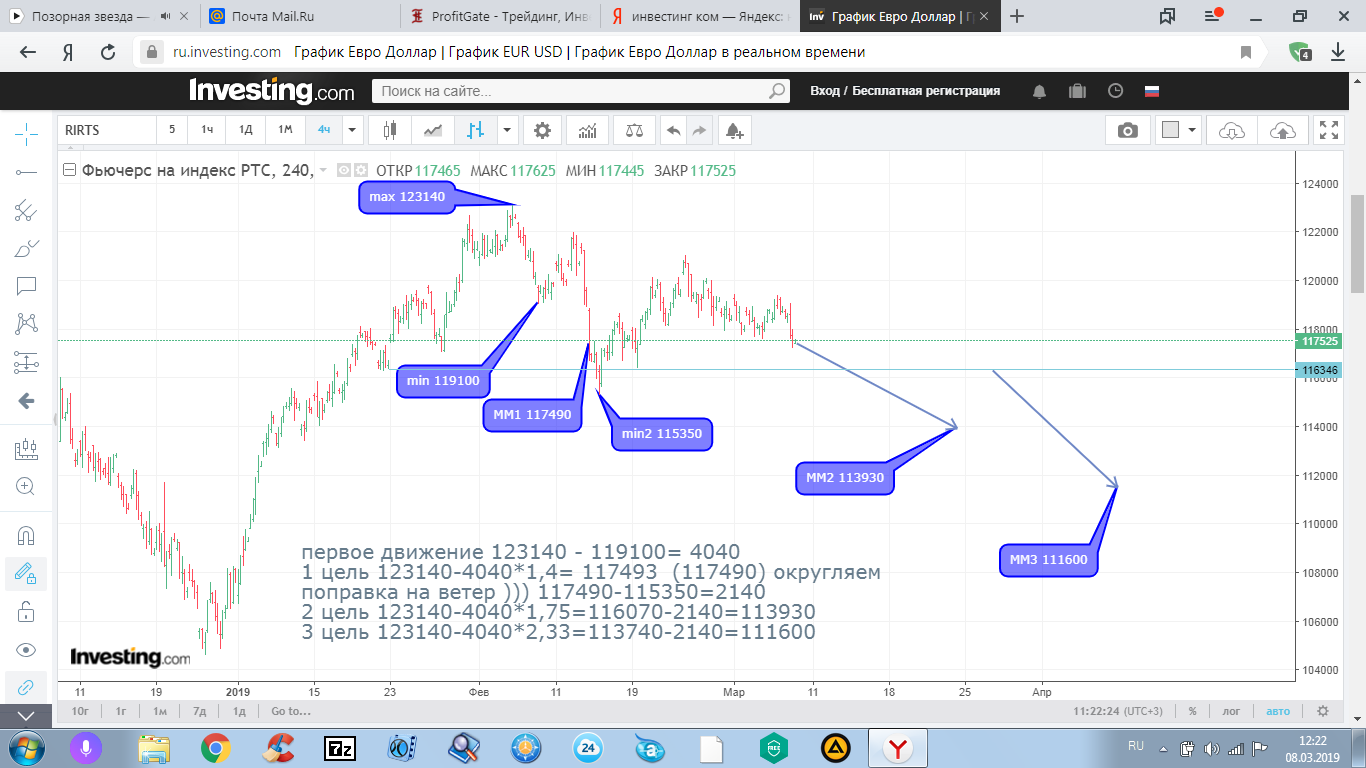Open the bottom-right chart properties gear
This screenshot has width=1366, height=768.
(1322, 711)
